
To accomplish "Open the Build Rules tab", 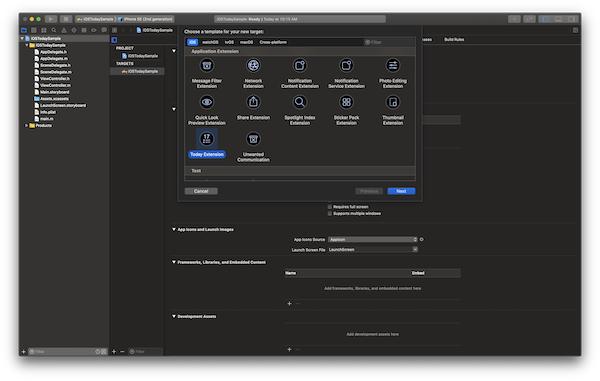I will 454,39.
